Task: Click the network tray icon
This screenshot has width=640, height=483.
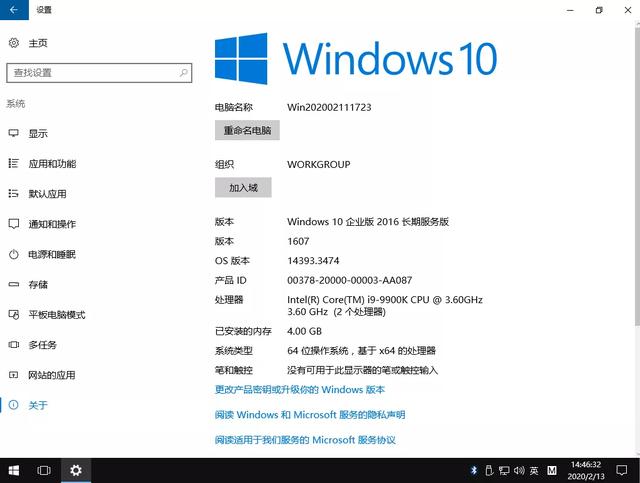Action: click(504, 470)
